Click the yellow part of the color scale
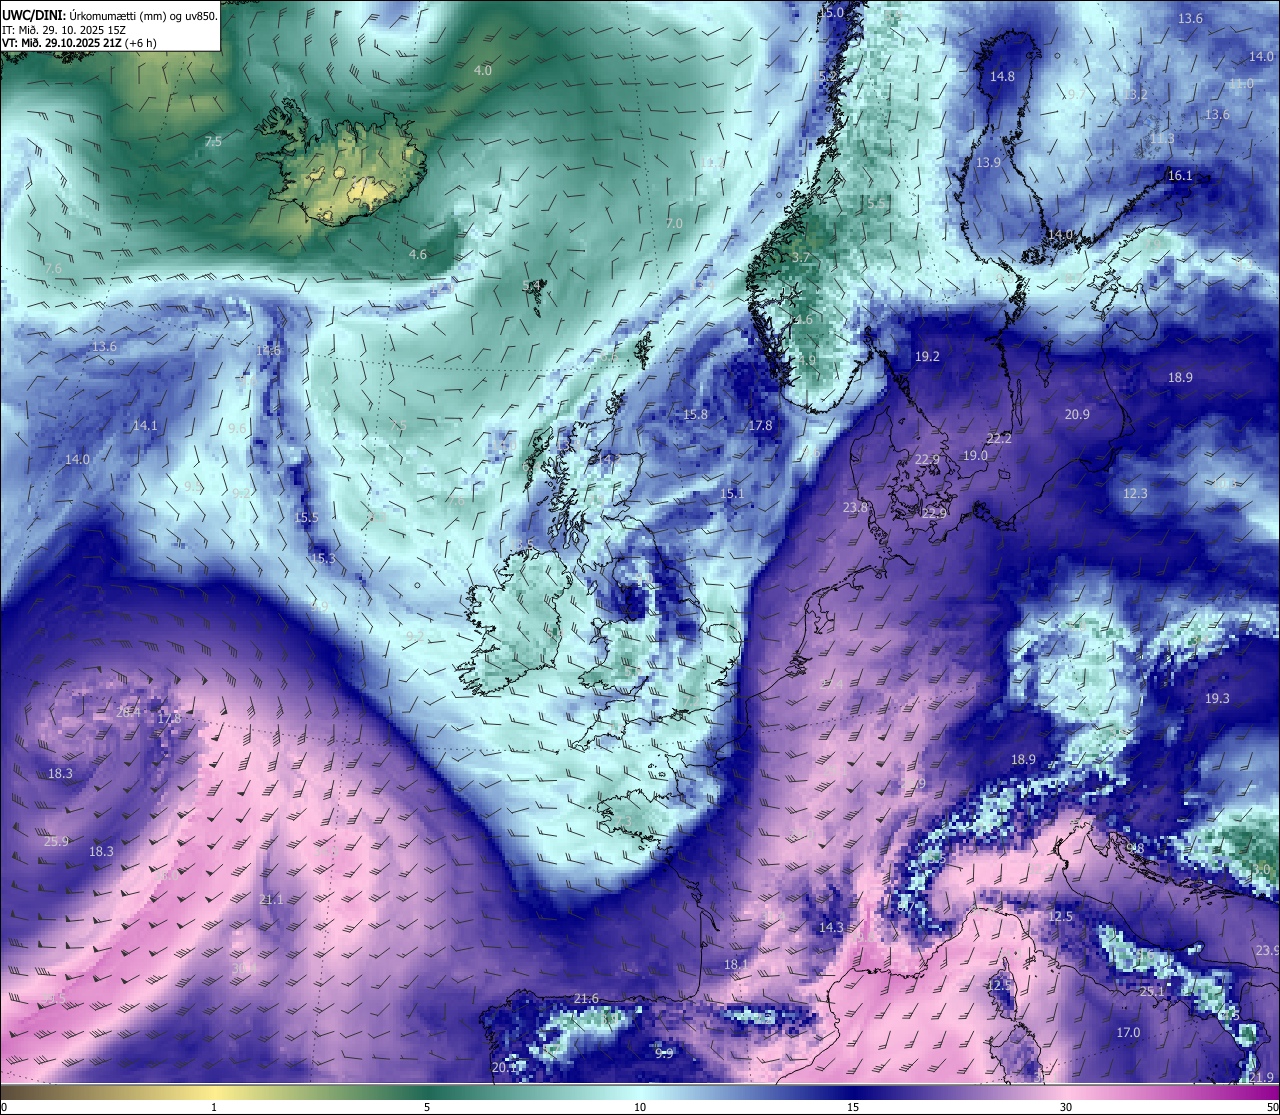Screen dimensions: 1280x1115 pos(214,1092)
